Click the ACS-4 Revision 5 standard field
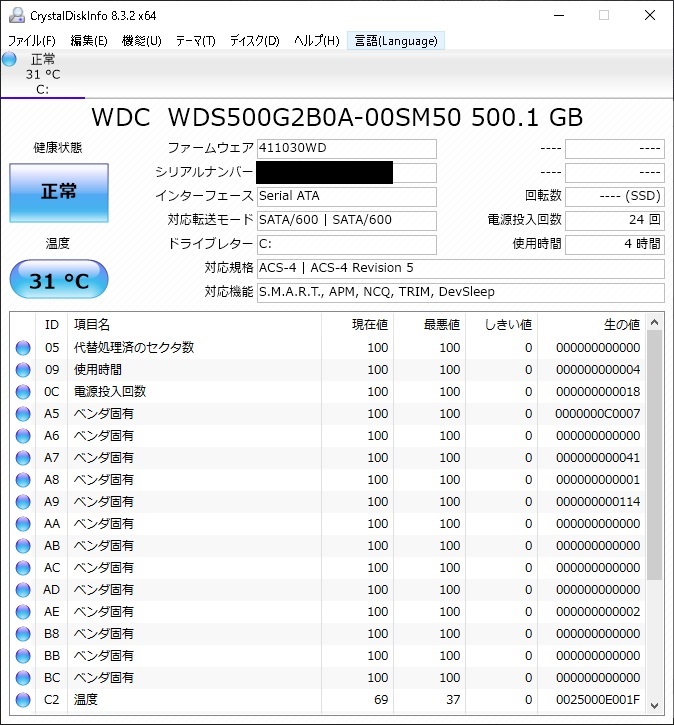Screen dimensions: 674x725 [460, 269]
